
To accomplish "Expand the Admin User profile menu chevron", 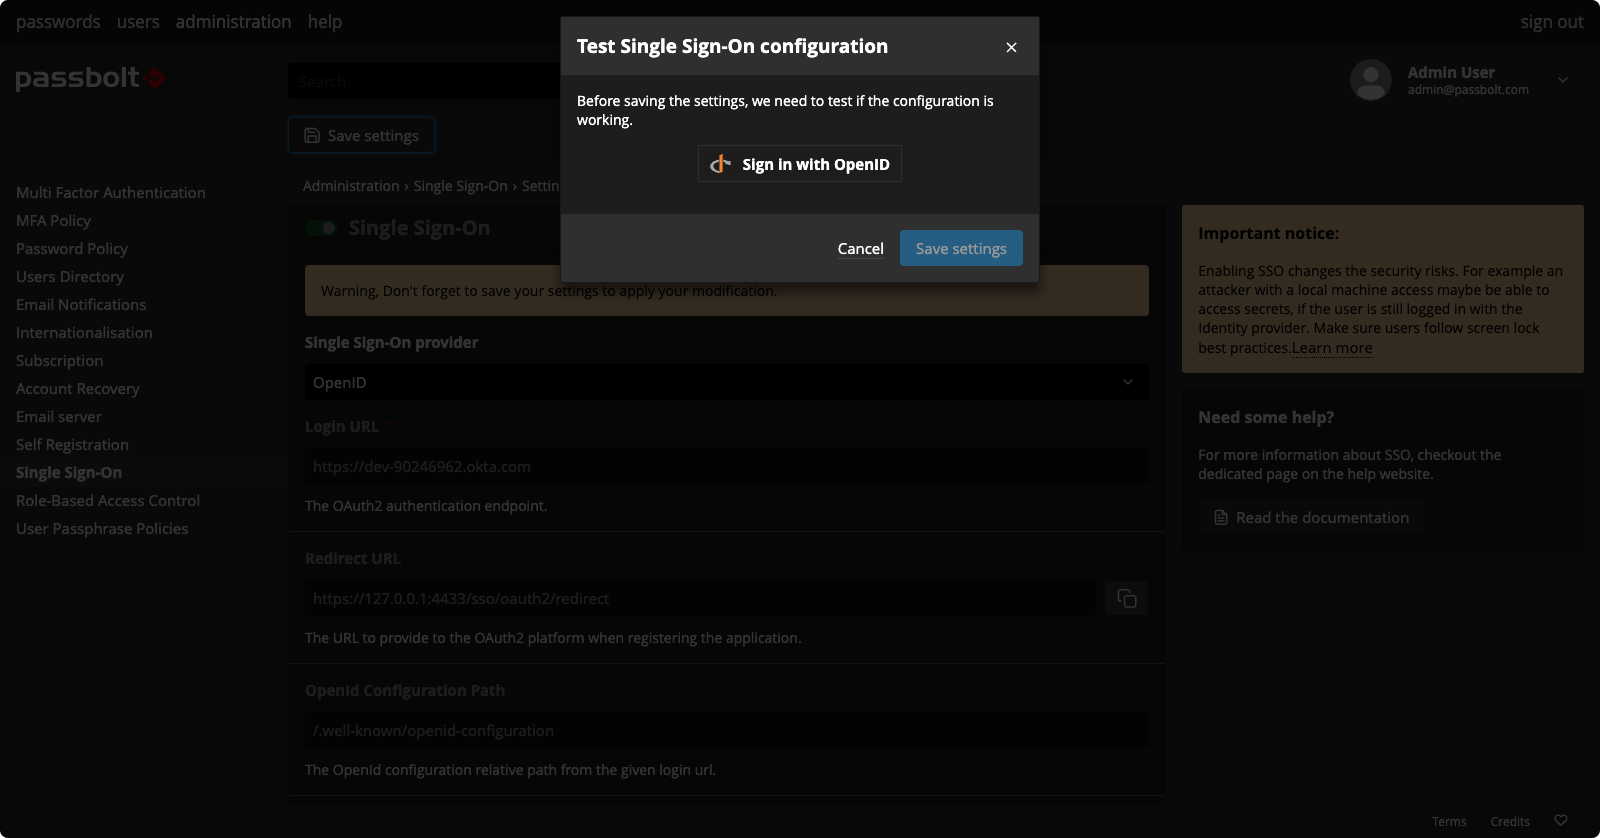I will pos(1562,80).
